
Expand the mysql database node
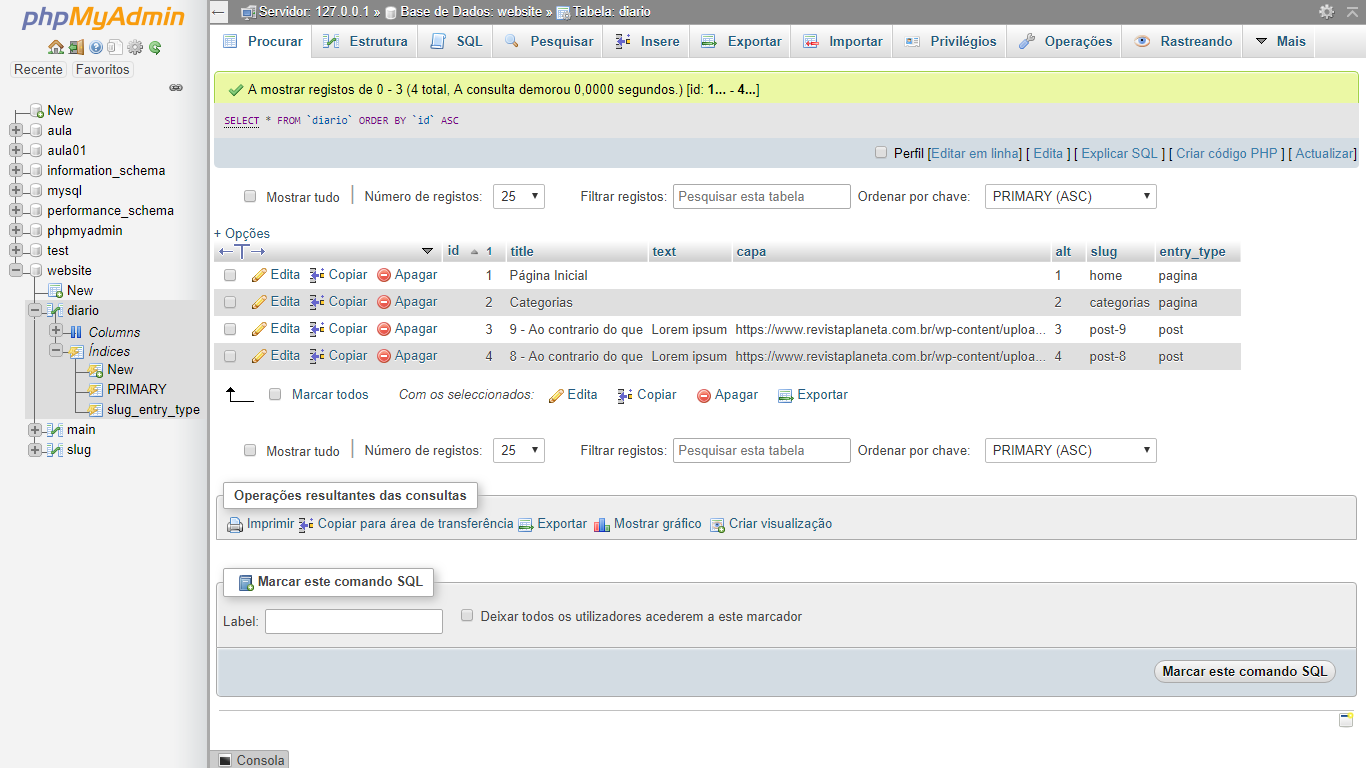16,191
